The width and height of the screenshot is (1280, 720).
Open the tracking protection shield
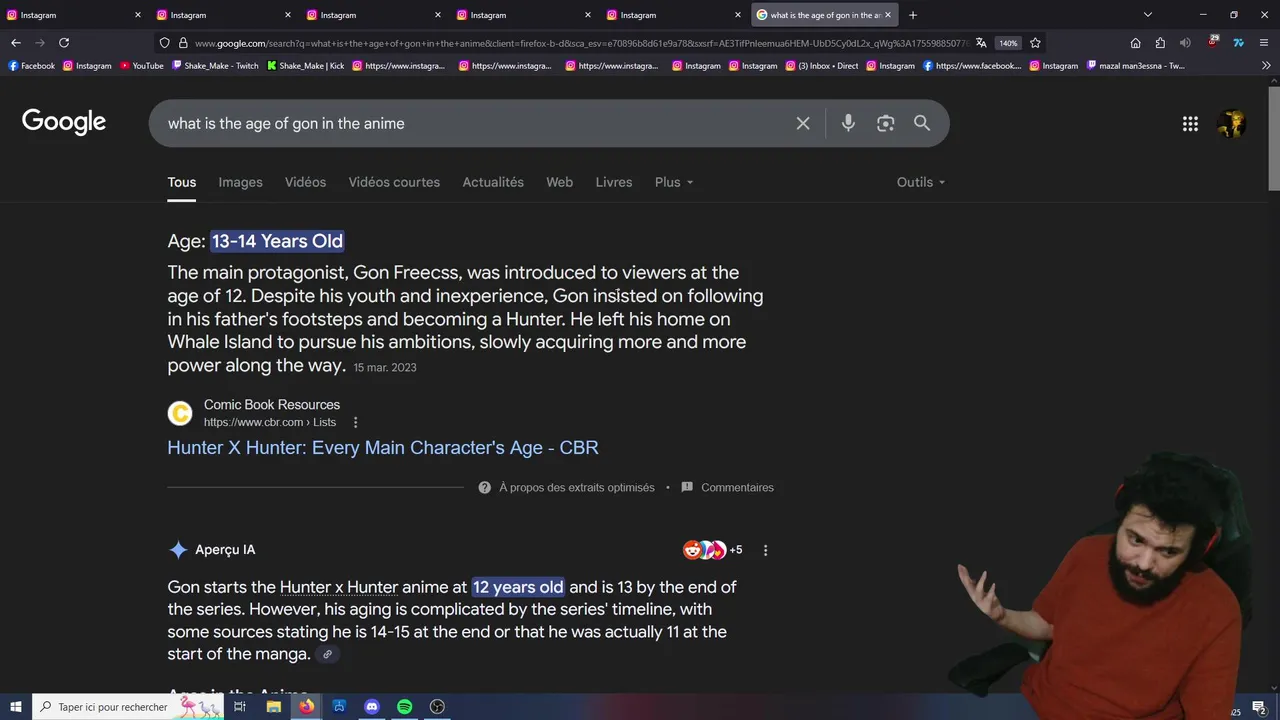tap(164, 43)
